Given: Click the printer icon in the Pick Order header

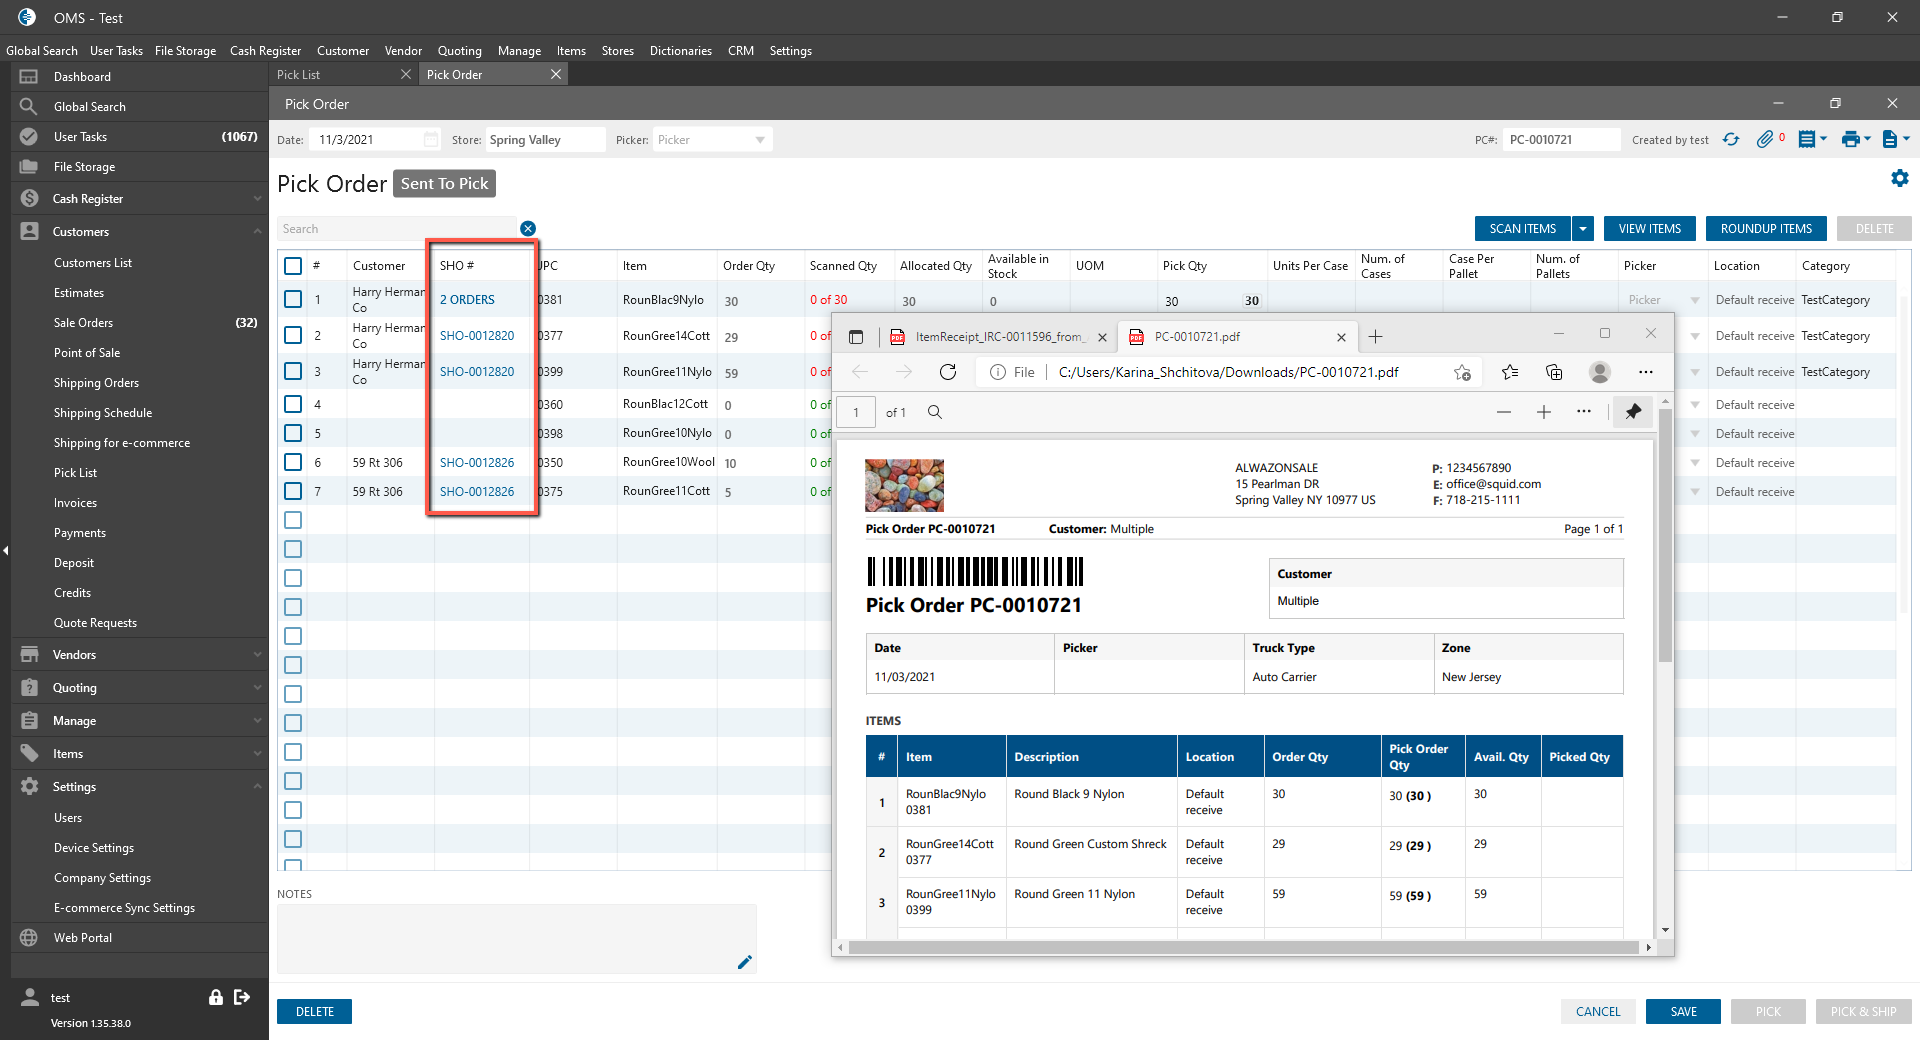Looking at the screenshot, I should (x=1850, y=140).
